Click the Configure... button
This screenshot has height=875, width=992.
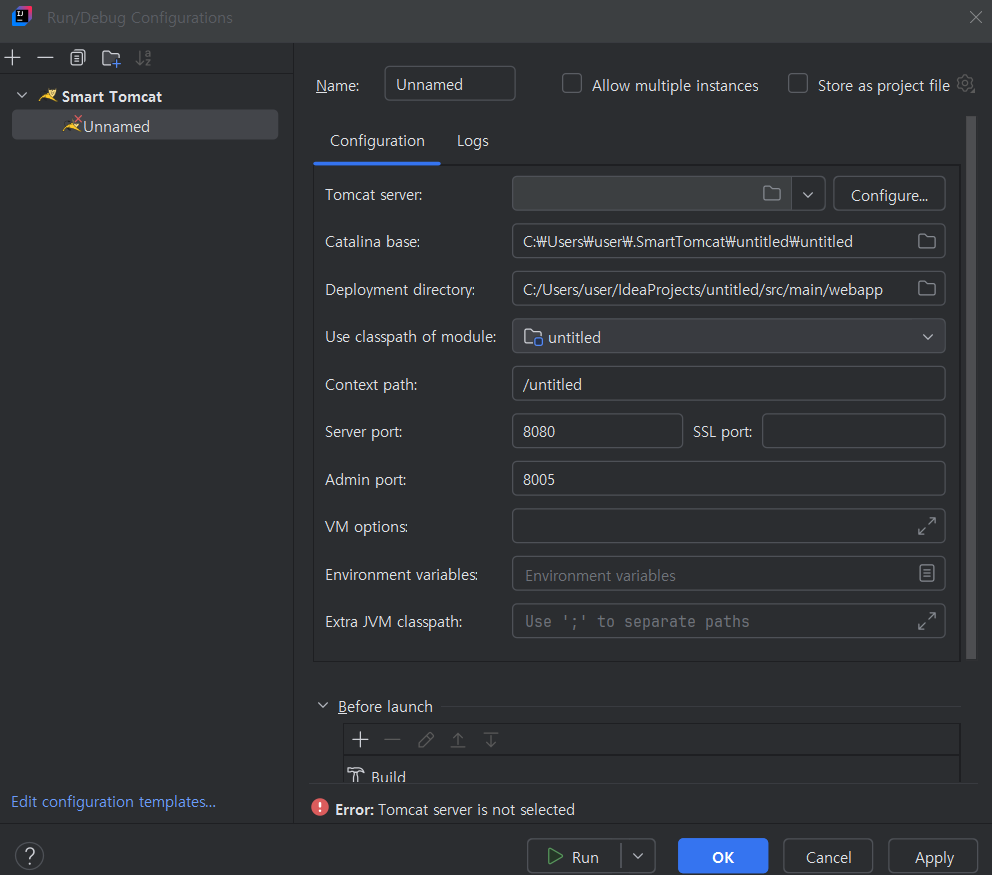coord(889,195)
